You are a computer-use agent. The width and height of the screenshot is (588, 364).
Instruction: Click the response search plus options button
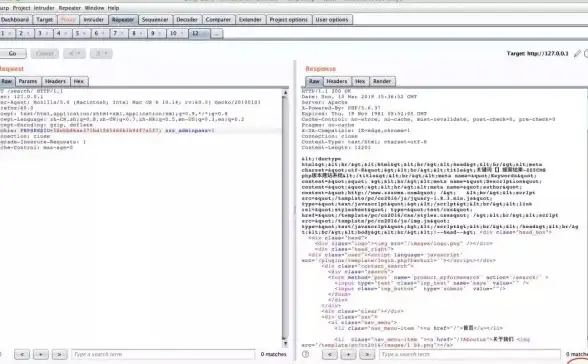point(348,354)
